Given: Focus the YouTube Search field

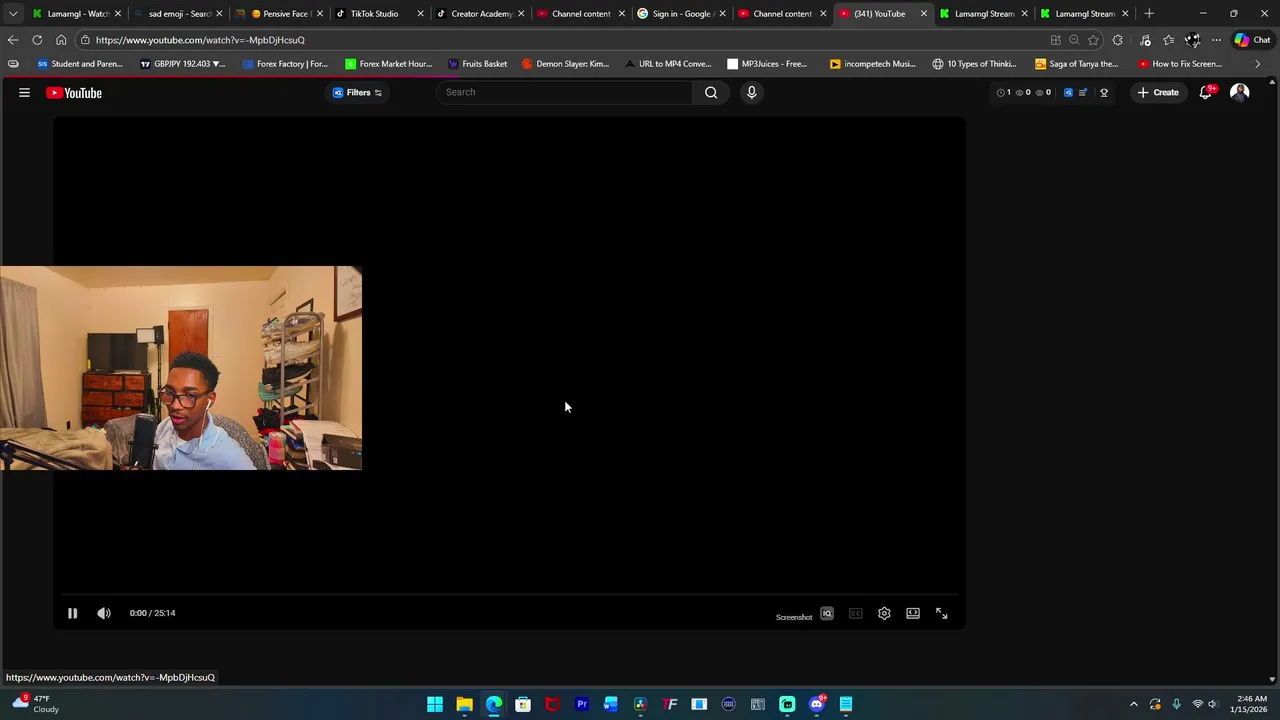Looking at the screenshot, I should pyautogui.click(x=565, y=92).
